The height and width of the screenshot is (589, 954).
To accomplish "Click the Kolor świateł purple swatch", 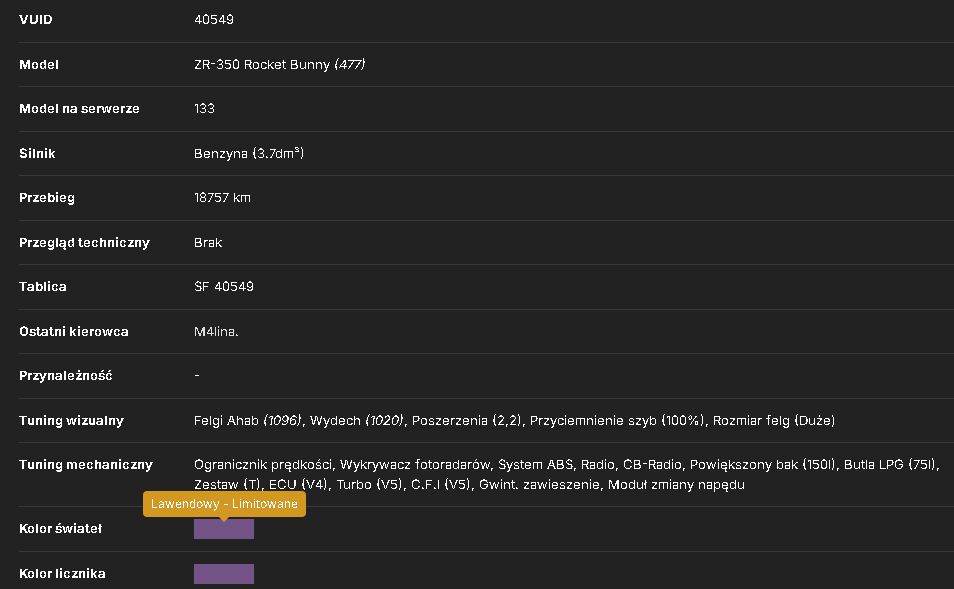I will pos(224,529).
